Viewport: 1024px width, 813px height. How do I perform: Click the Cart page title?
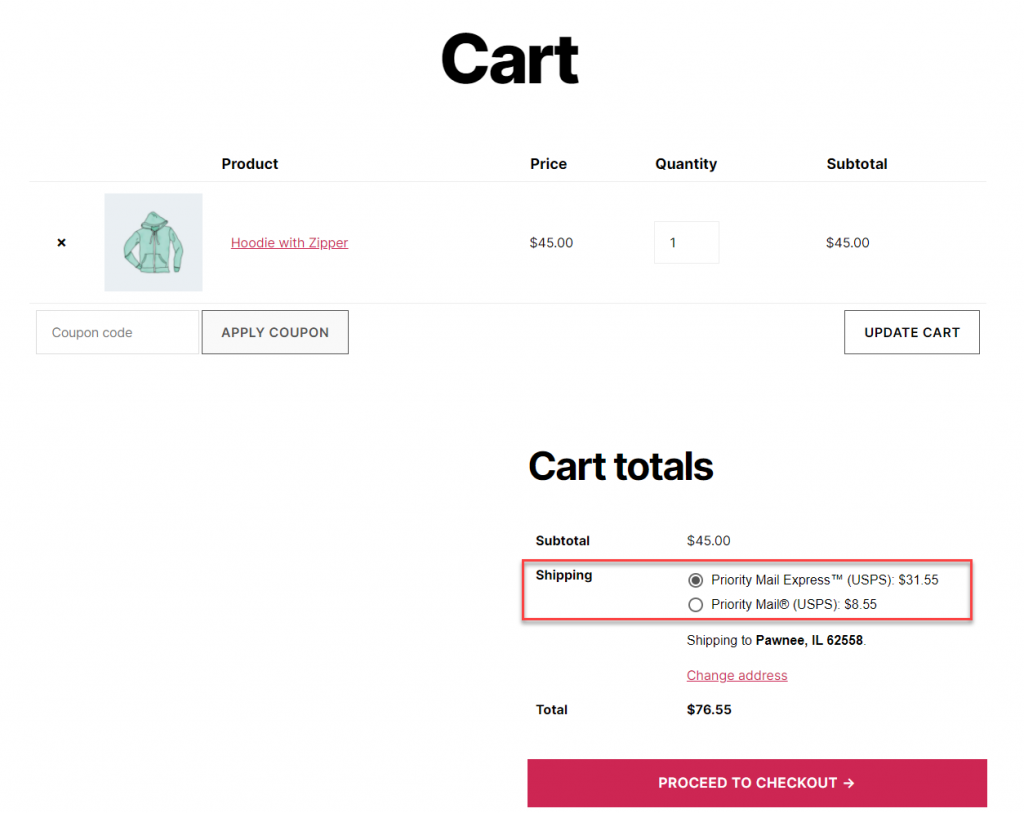click(510, 59)
